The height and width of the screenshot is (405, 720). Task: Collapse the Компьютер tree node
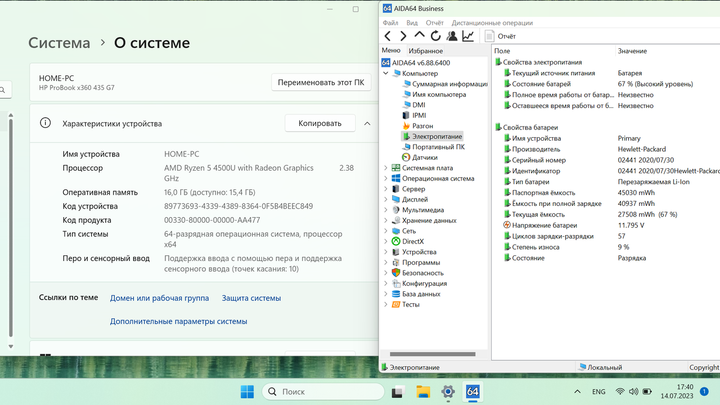click(386, 73)
